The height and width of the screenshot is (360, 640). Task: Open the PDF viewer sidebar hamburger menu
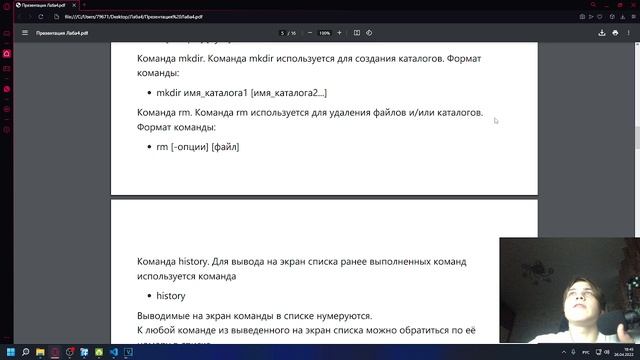click(x=25, y=33)
